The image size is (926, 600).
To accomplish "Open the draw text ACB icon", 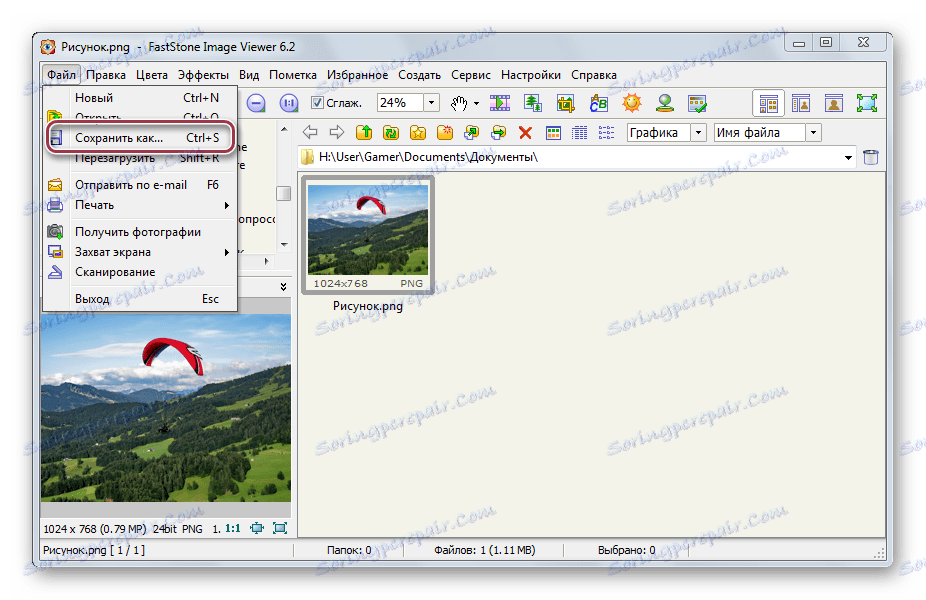I will tap(598, 103).
